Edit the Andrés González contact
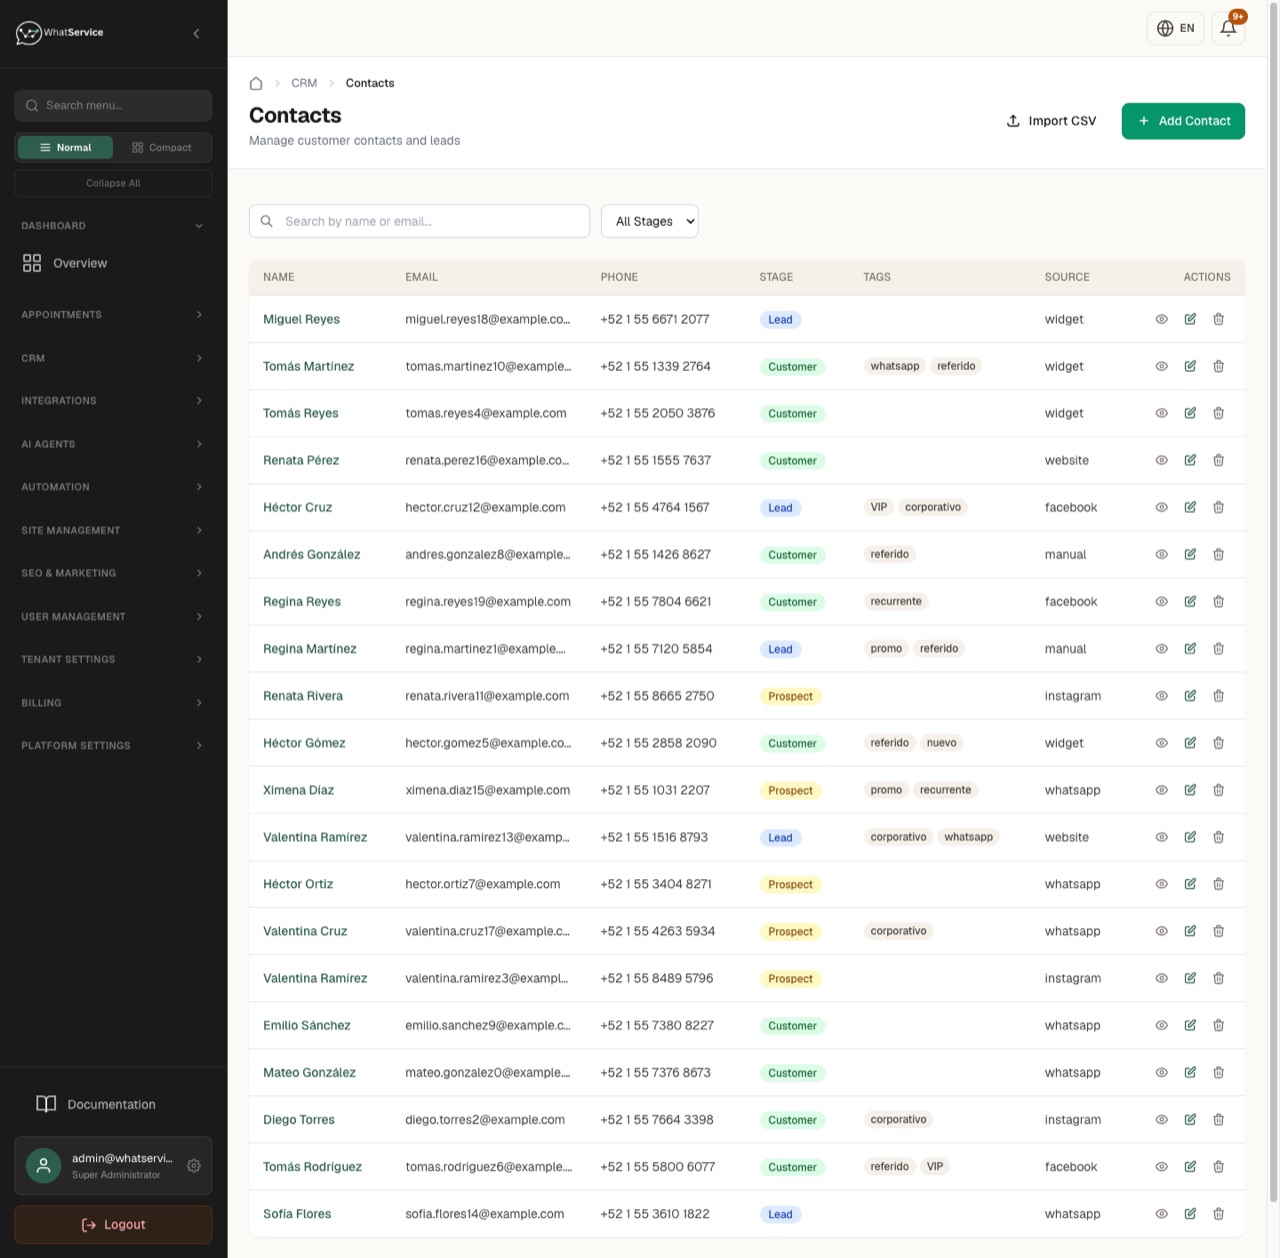Image resolution: width=1280 pixels, height=1258 pixels. click(1190, 554)
